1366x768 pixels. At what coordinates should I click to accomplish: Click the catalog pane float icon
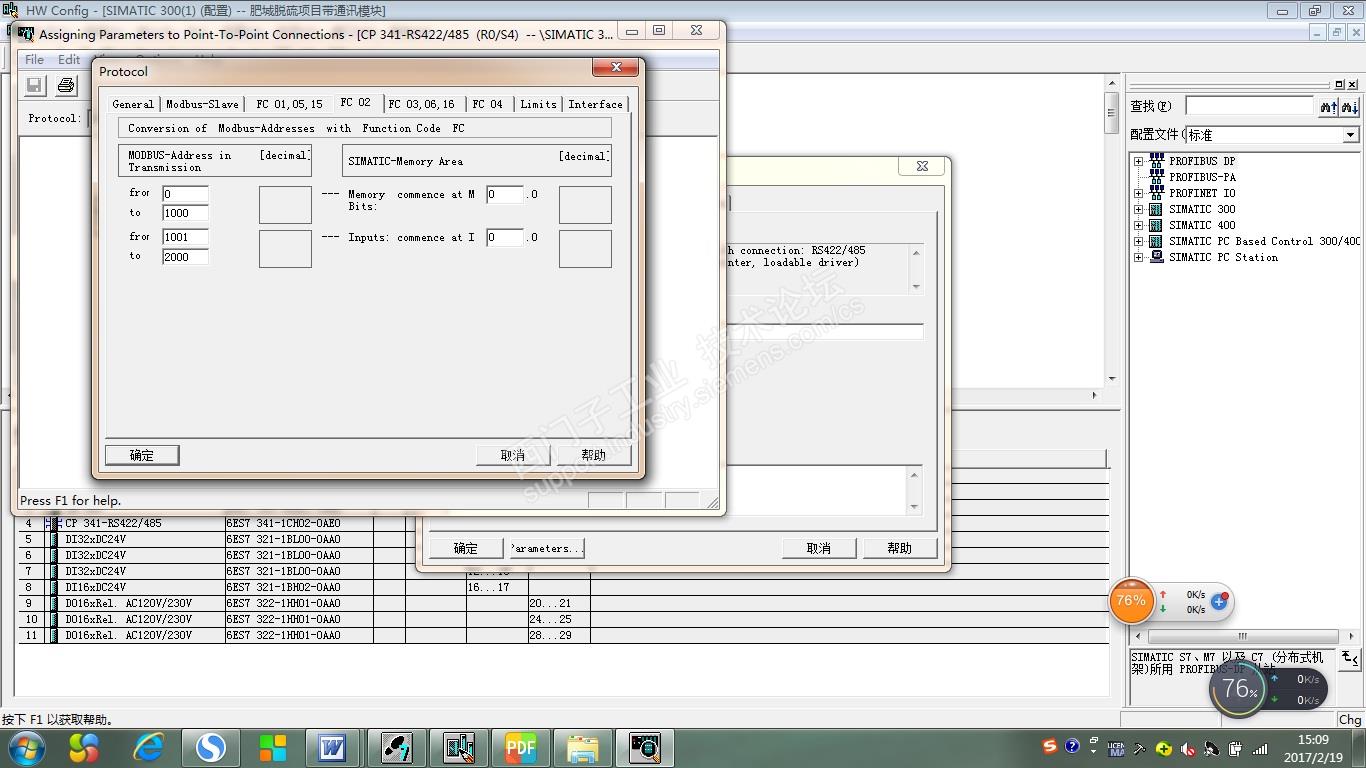click(x=1340, y=84)
